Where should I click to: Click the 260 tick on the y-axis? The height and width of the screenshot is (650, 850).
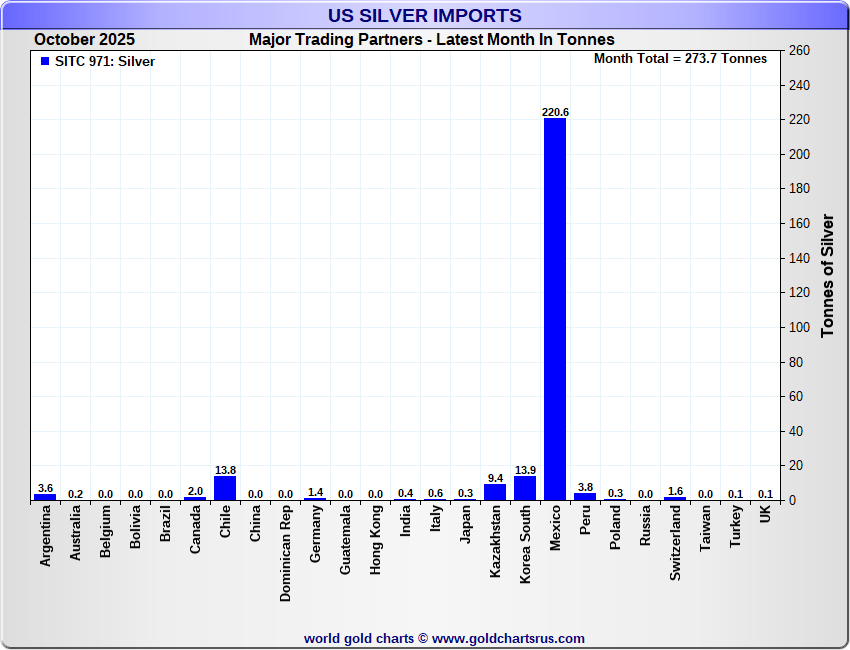click(799, 51)
